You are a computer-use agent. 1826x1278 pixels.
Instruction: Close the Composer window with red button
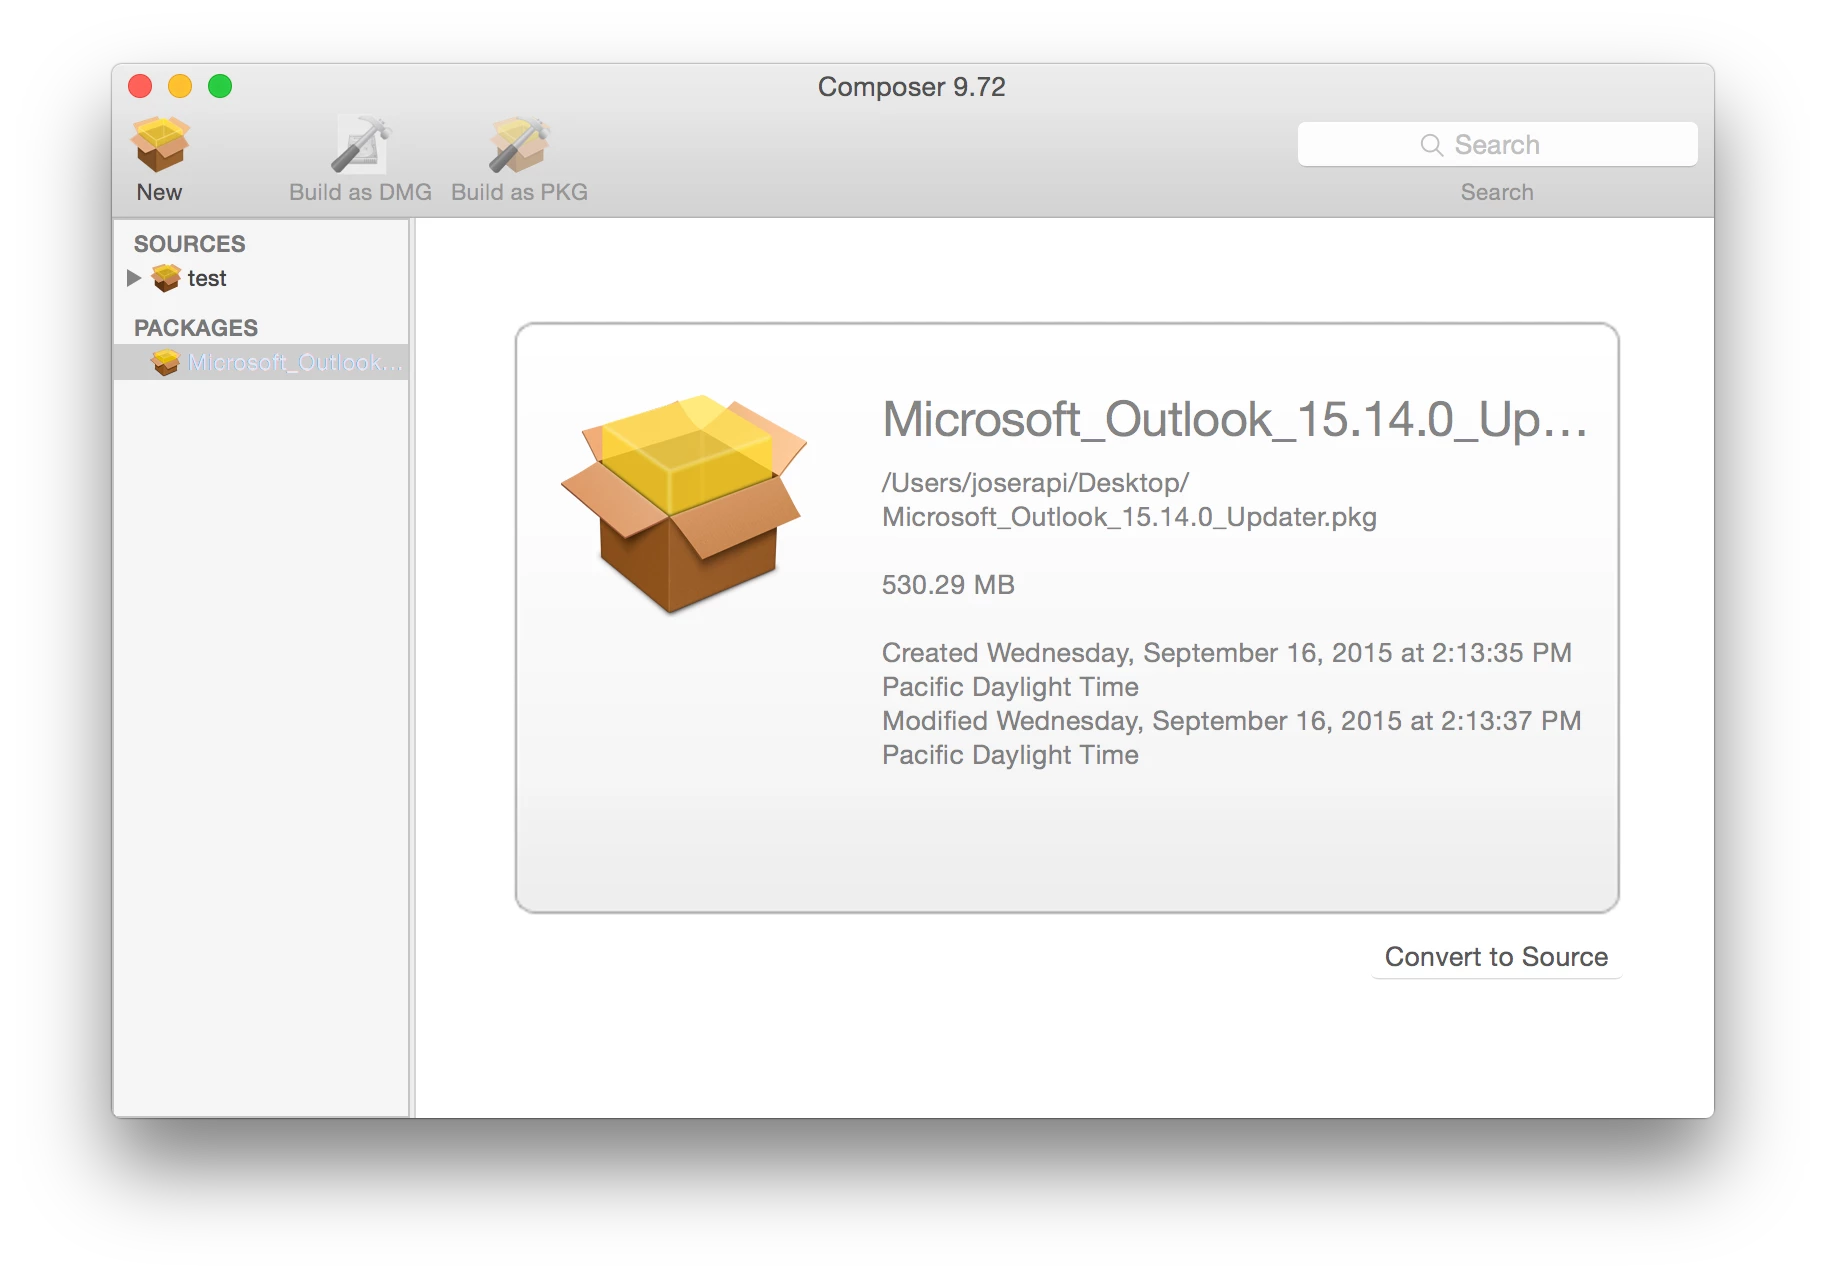140,87
